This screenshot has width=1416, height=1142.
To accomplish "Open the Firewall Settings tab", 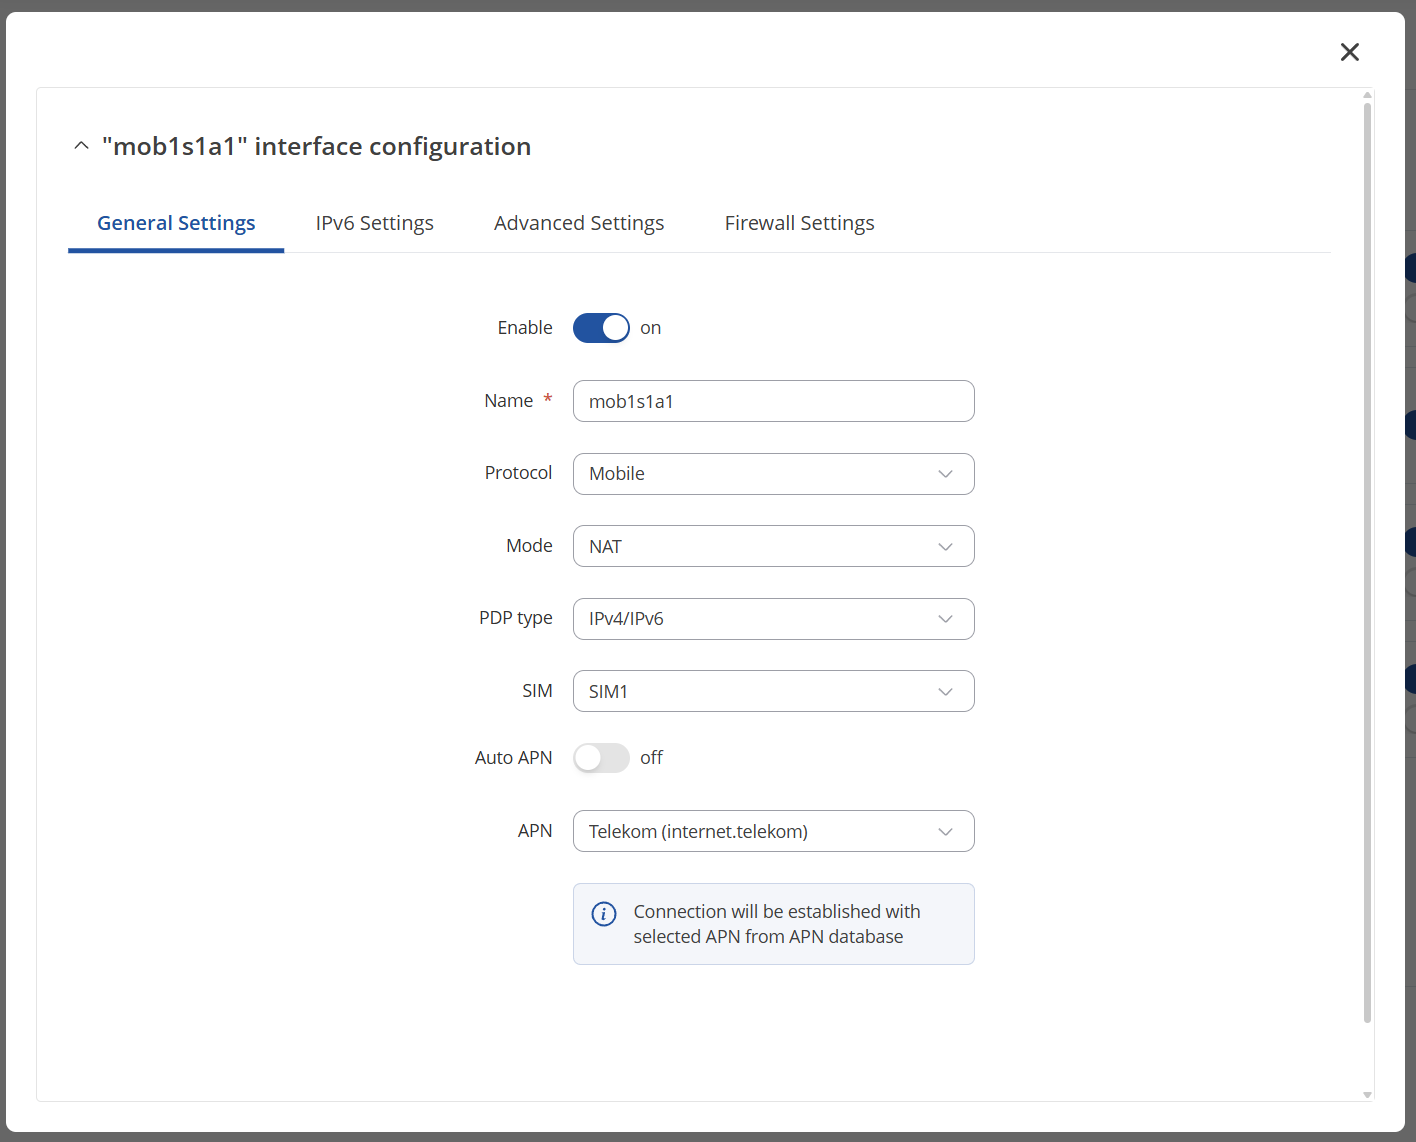I will 800,223.
